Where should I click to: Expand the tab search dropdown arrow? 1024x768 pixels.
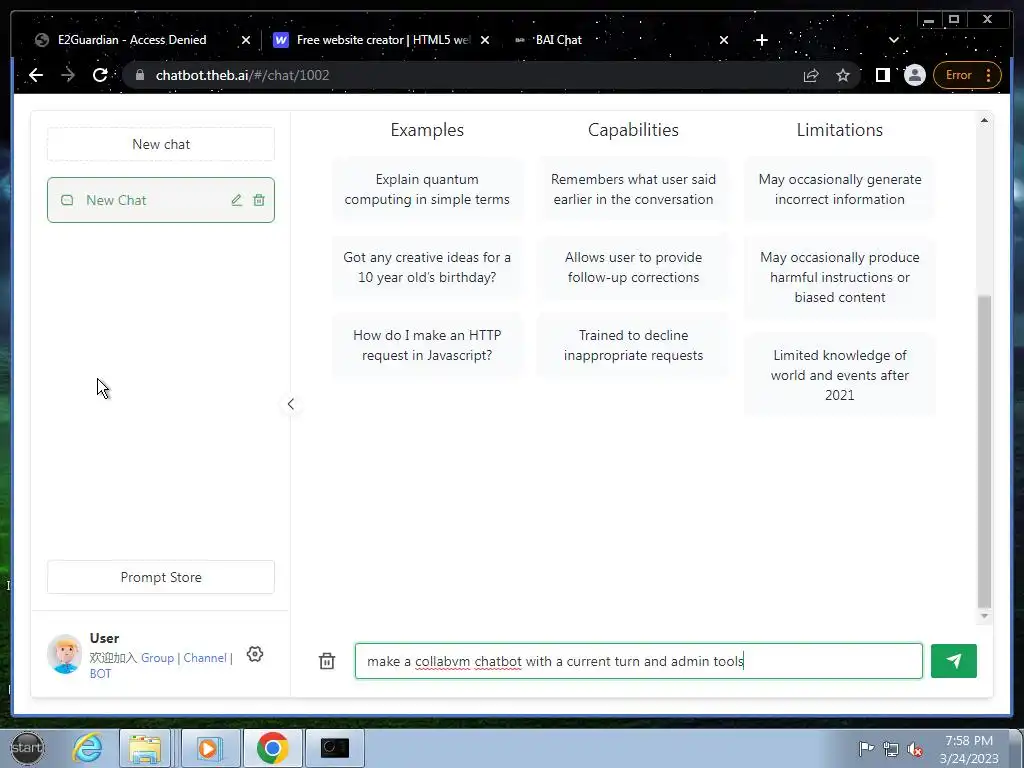[x=893, y=40]
